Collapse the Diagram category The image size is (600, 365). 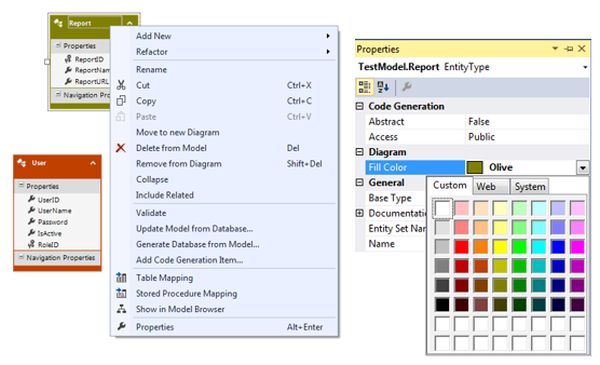[x=359, y=152]
